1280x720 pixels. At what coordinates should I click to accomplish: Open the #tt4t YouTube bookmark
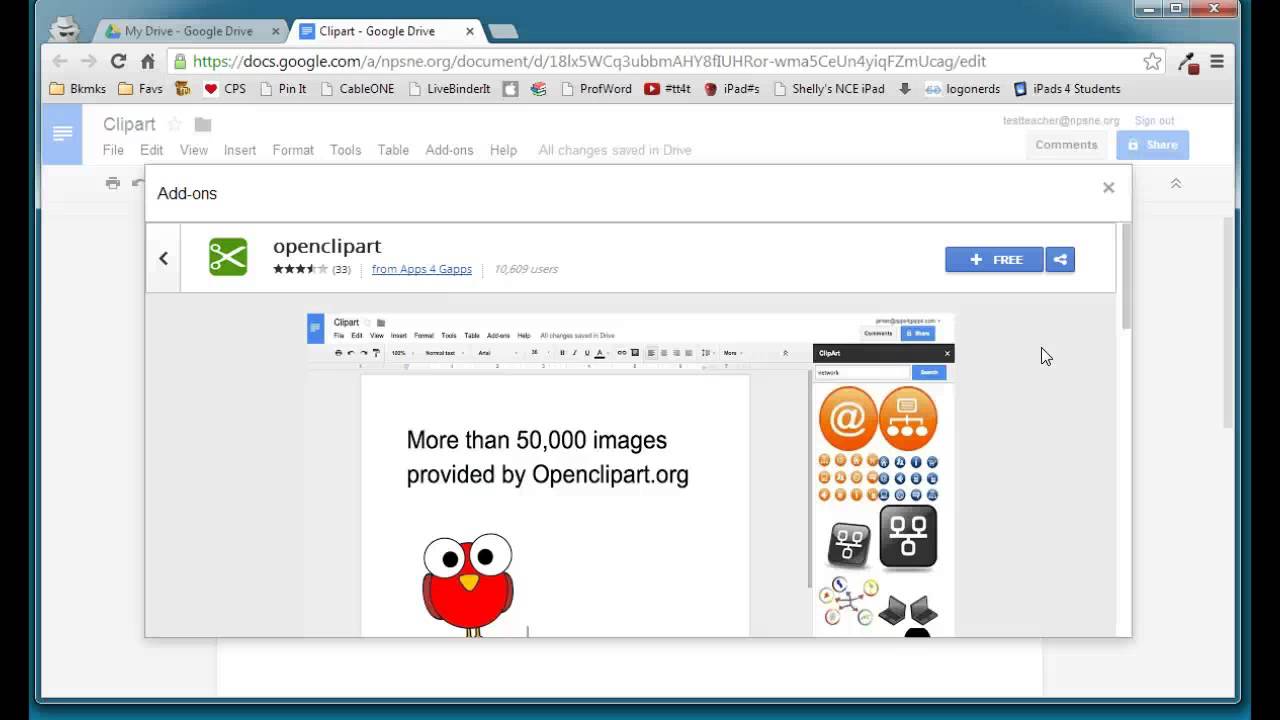tap(668, 89)
